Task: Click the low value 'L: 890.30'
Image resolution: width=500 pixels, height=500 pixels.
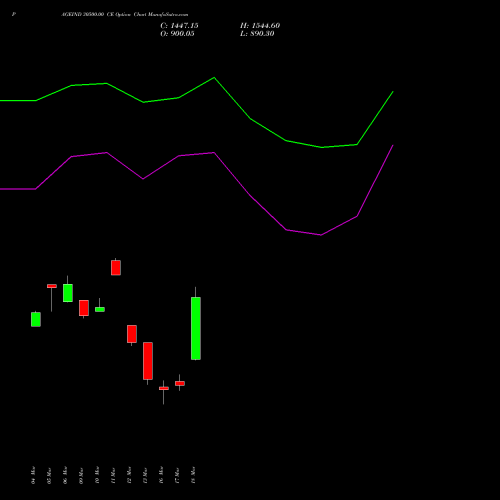Action: pyautogui.click(x=257, y=34)
